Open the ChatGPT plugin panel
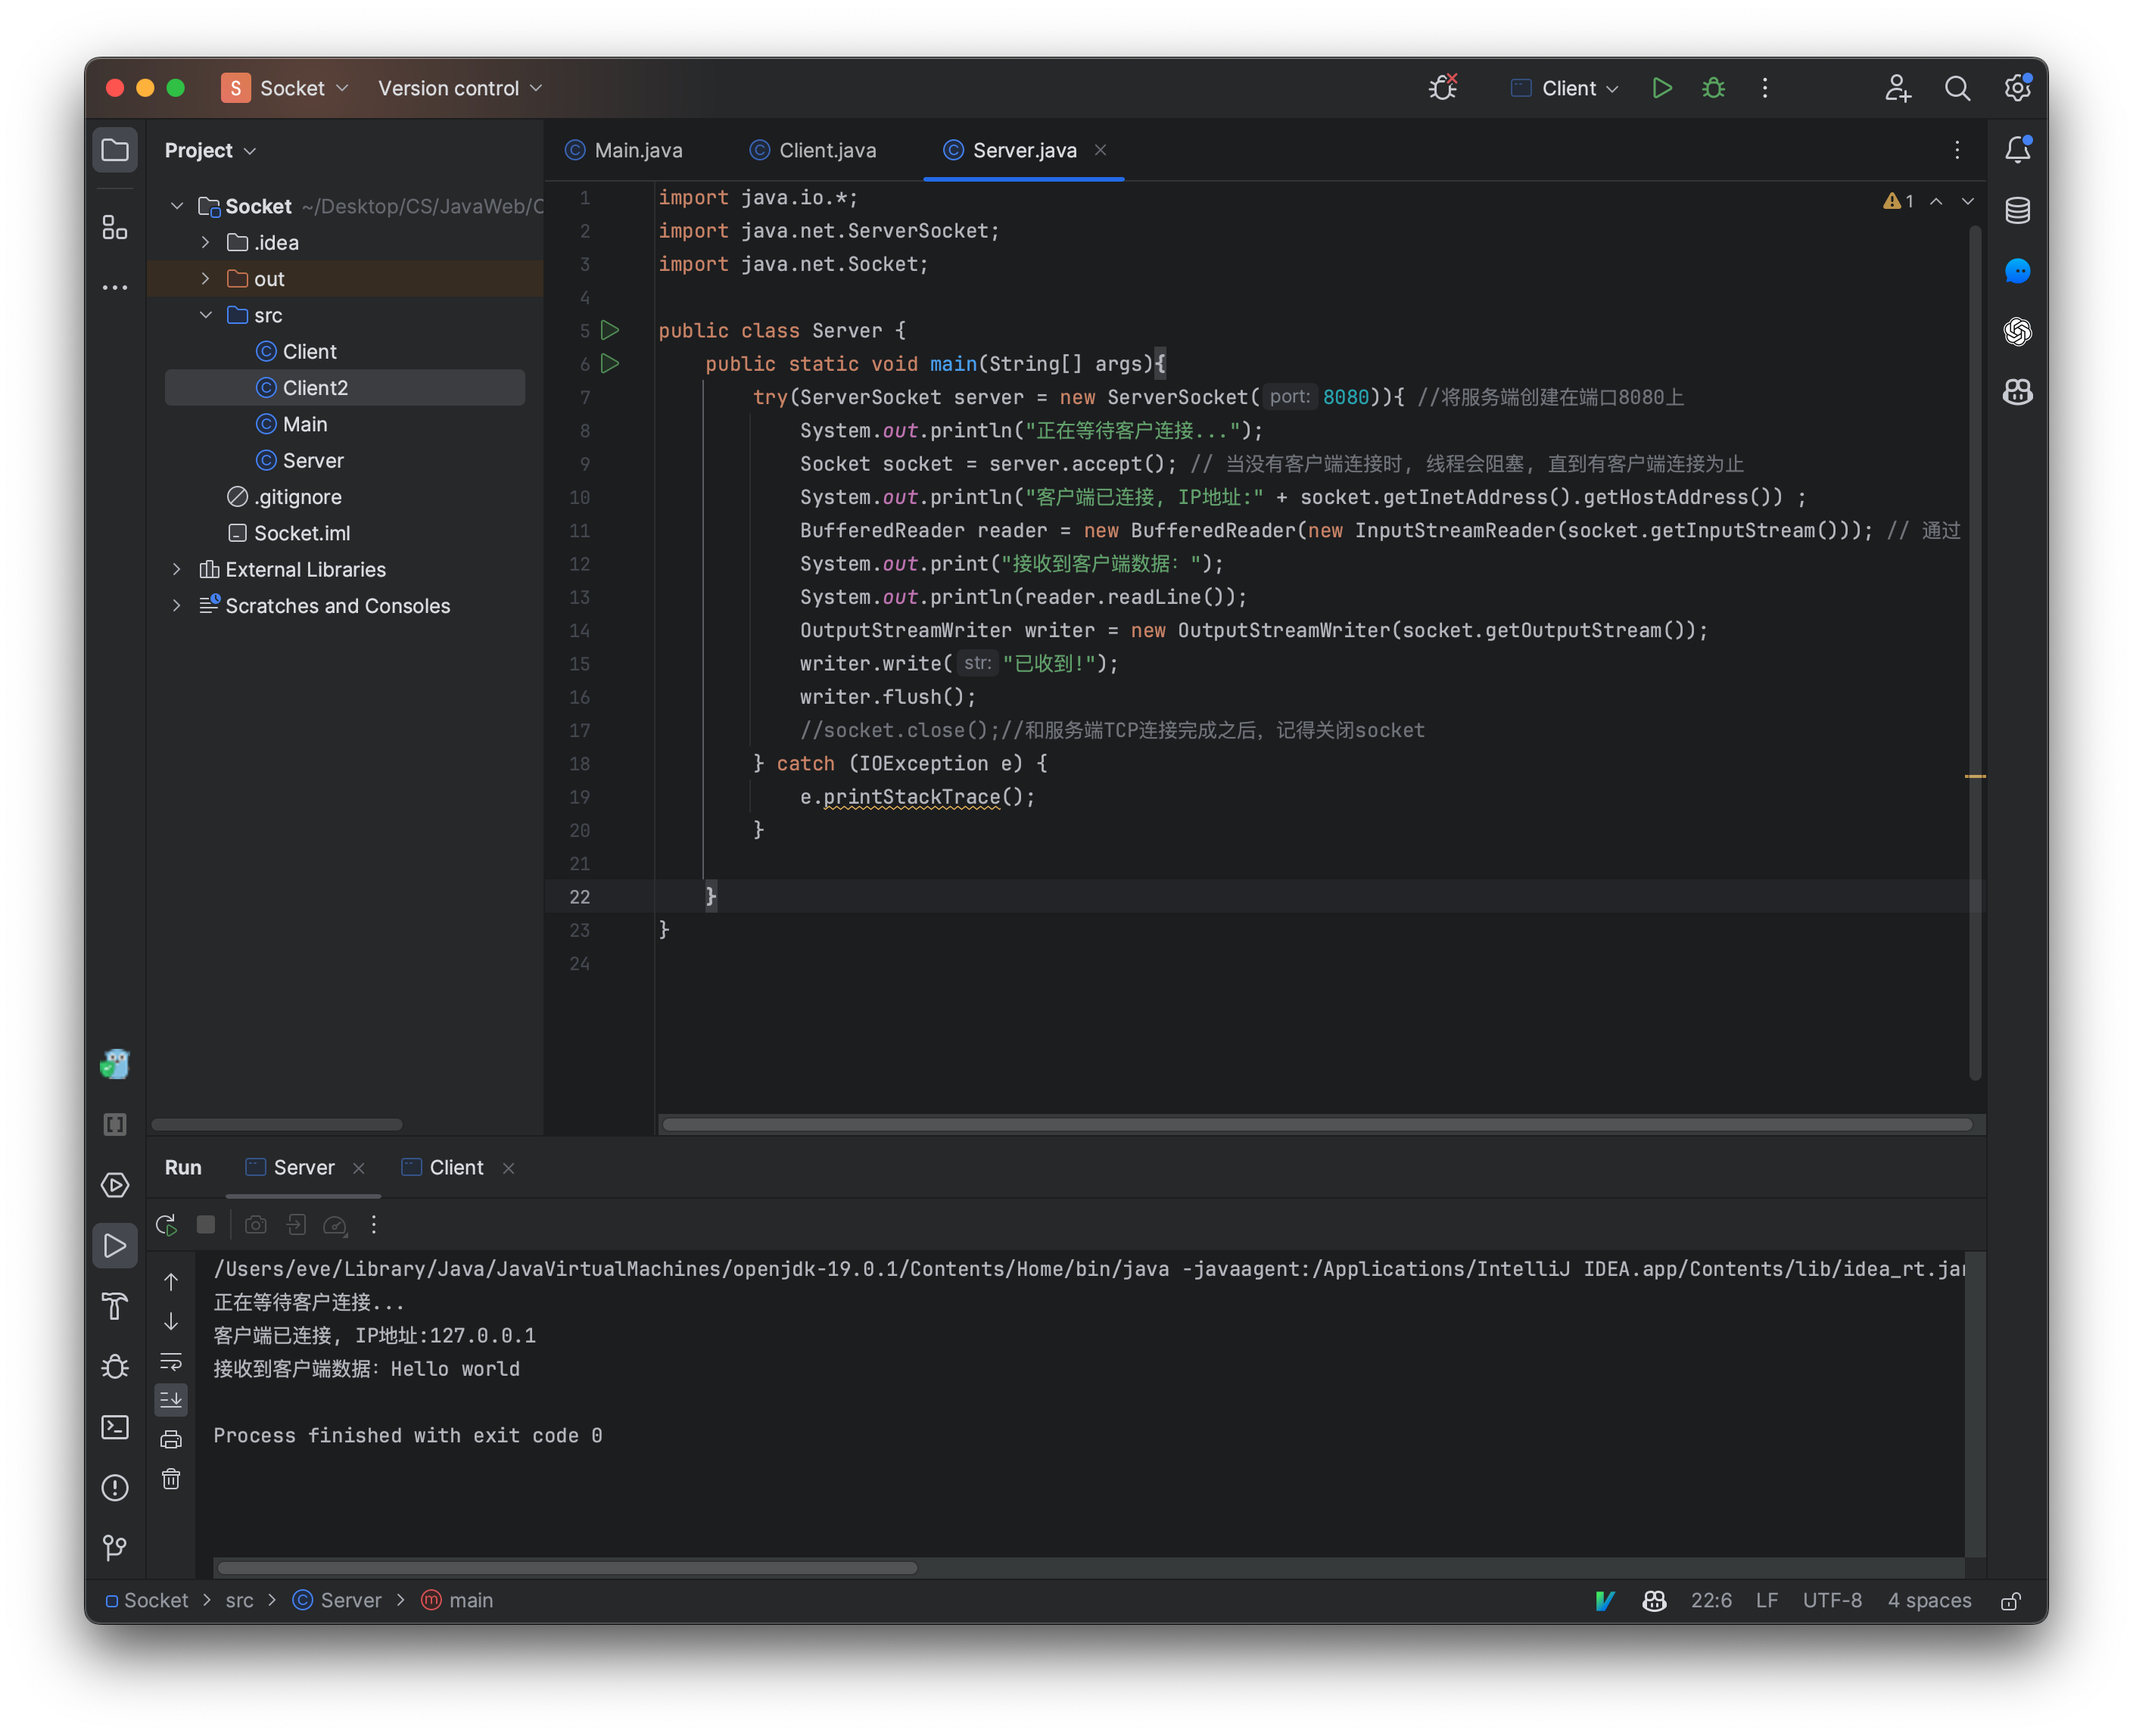Screen dimensions: 2133x1736 2018,331
